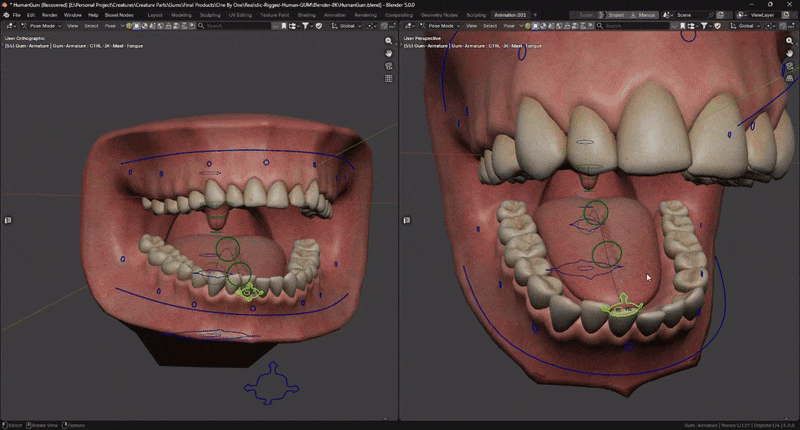This screenshot has width=800, height=430.
Task: Open the Blender logo menu
Action: (x=6, y=15)
